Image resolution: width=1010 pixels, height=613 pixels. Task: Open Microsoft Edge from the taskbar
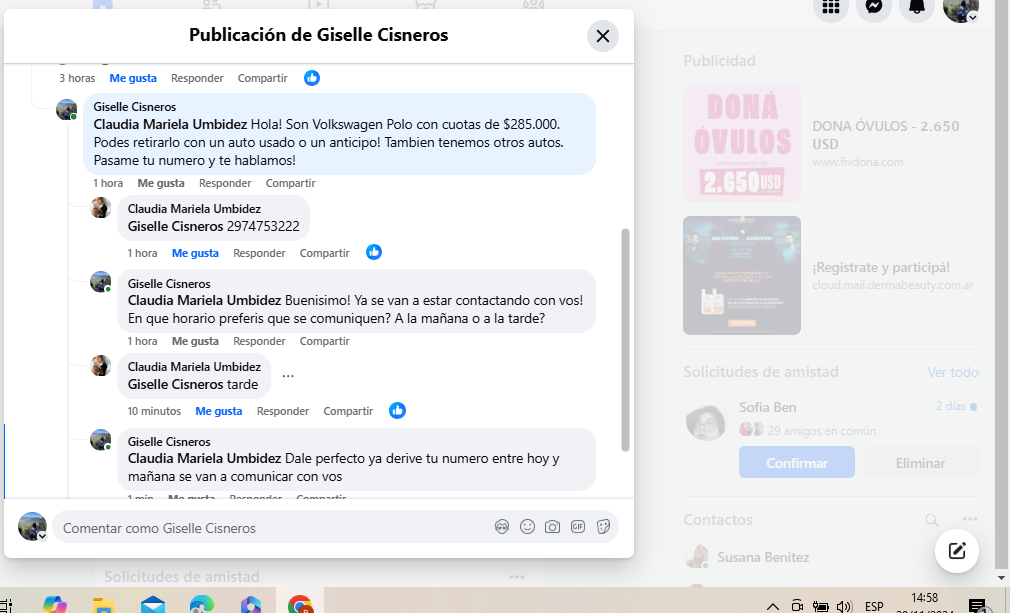(x=202, y=604)
